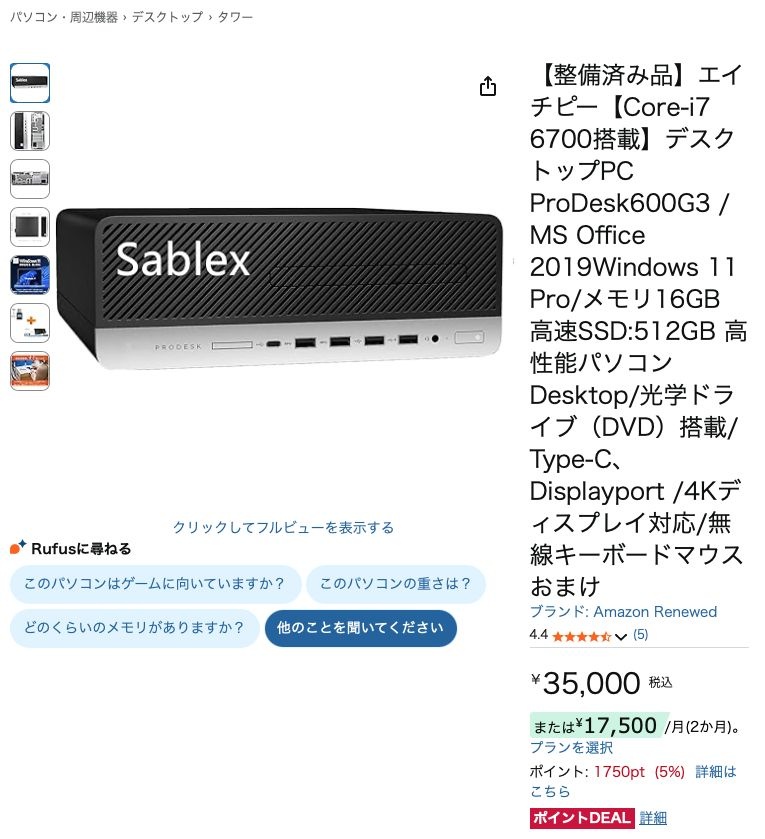Select the third thumbnail showing rear ports
The height and width of the screenshot is (839, 765).
(x=30, y=179)
